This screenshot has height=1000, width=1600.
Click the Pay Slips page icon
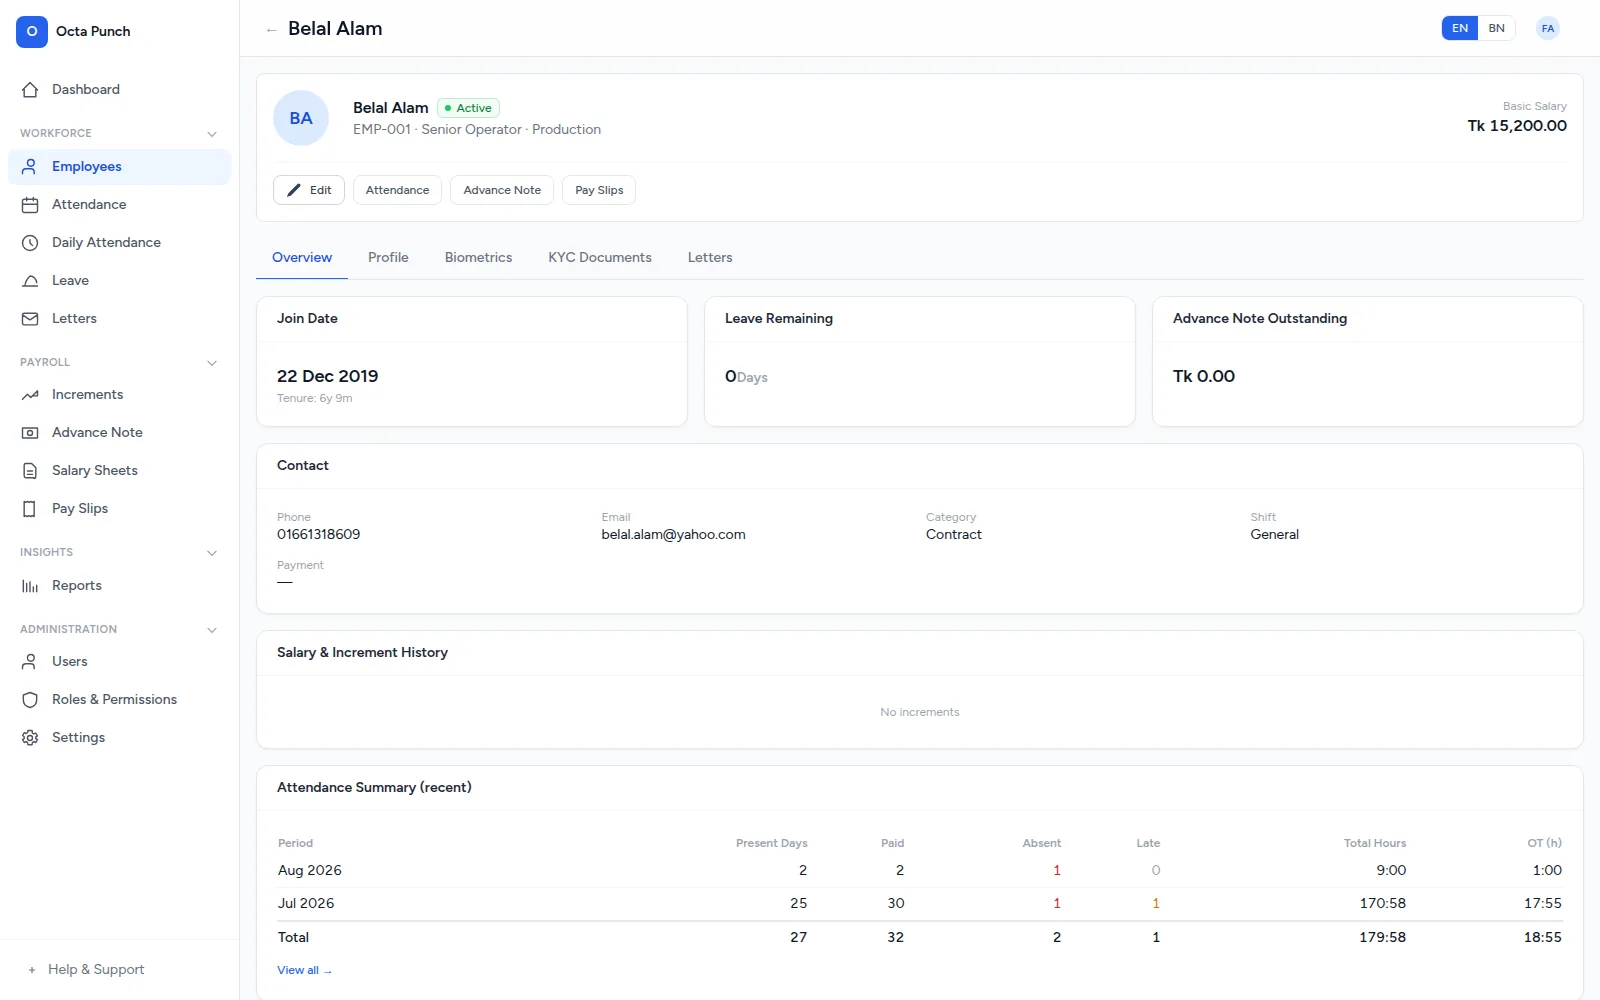coord(30,508)
